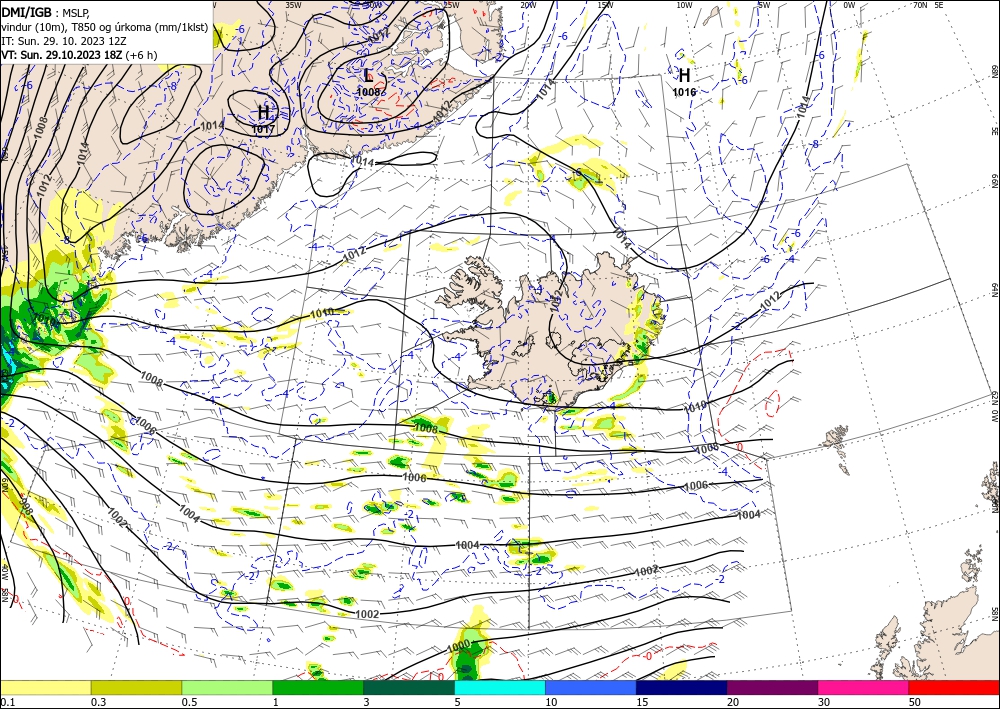Click the 64N latitude label
1000x709 pixels.
[x=994, y=290]
